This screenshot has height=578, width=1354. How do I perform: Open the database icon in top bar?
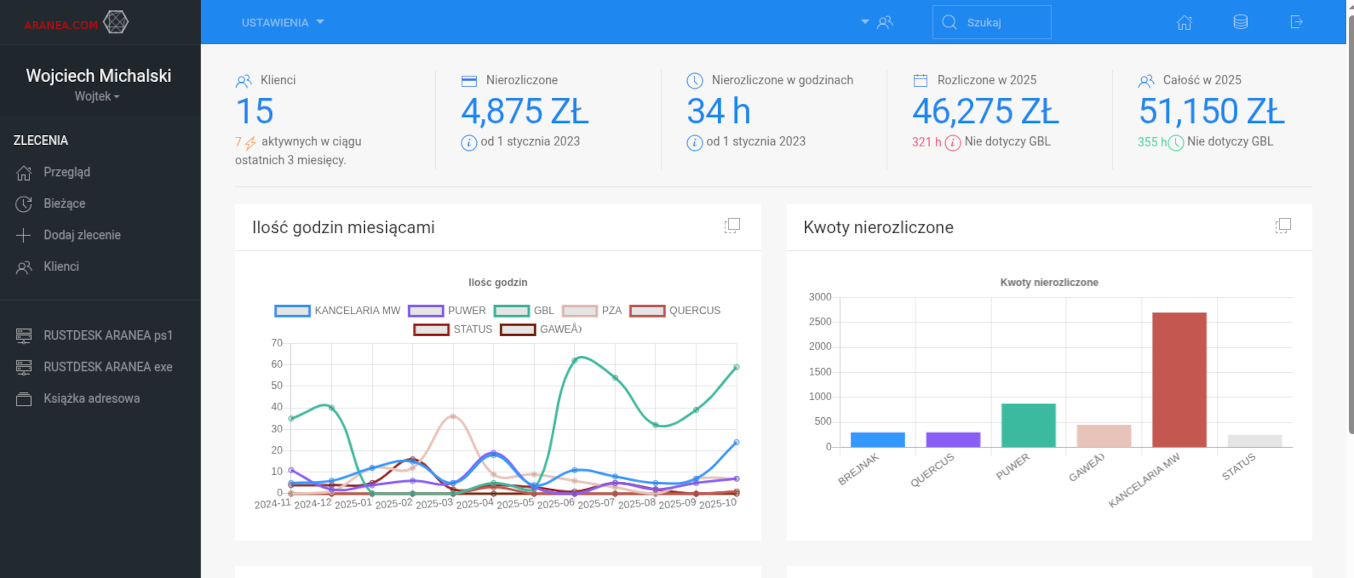coord(1240,22)
